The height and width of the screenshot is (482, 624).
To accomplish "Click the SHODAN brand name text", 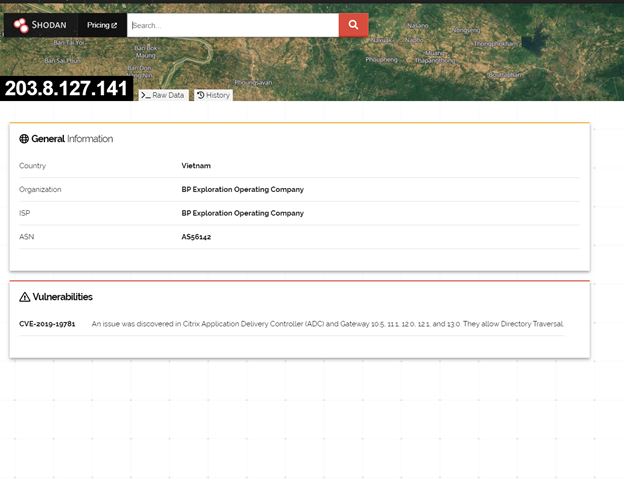I will click(x=49, y=25).
